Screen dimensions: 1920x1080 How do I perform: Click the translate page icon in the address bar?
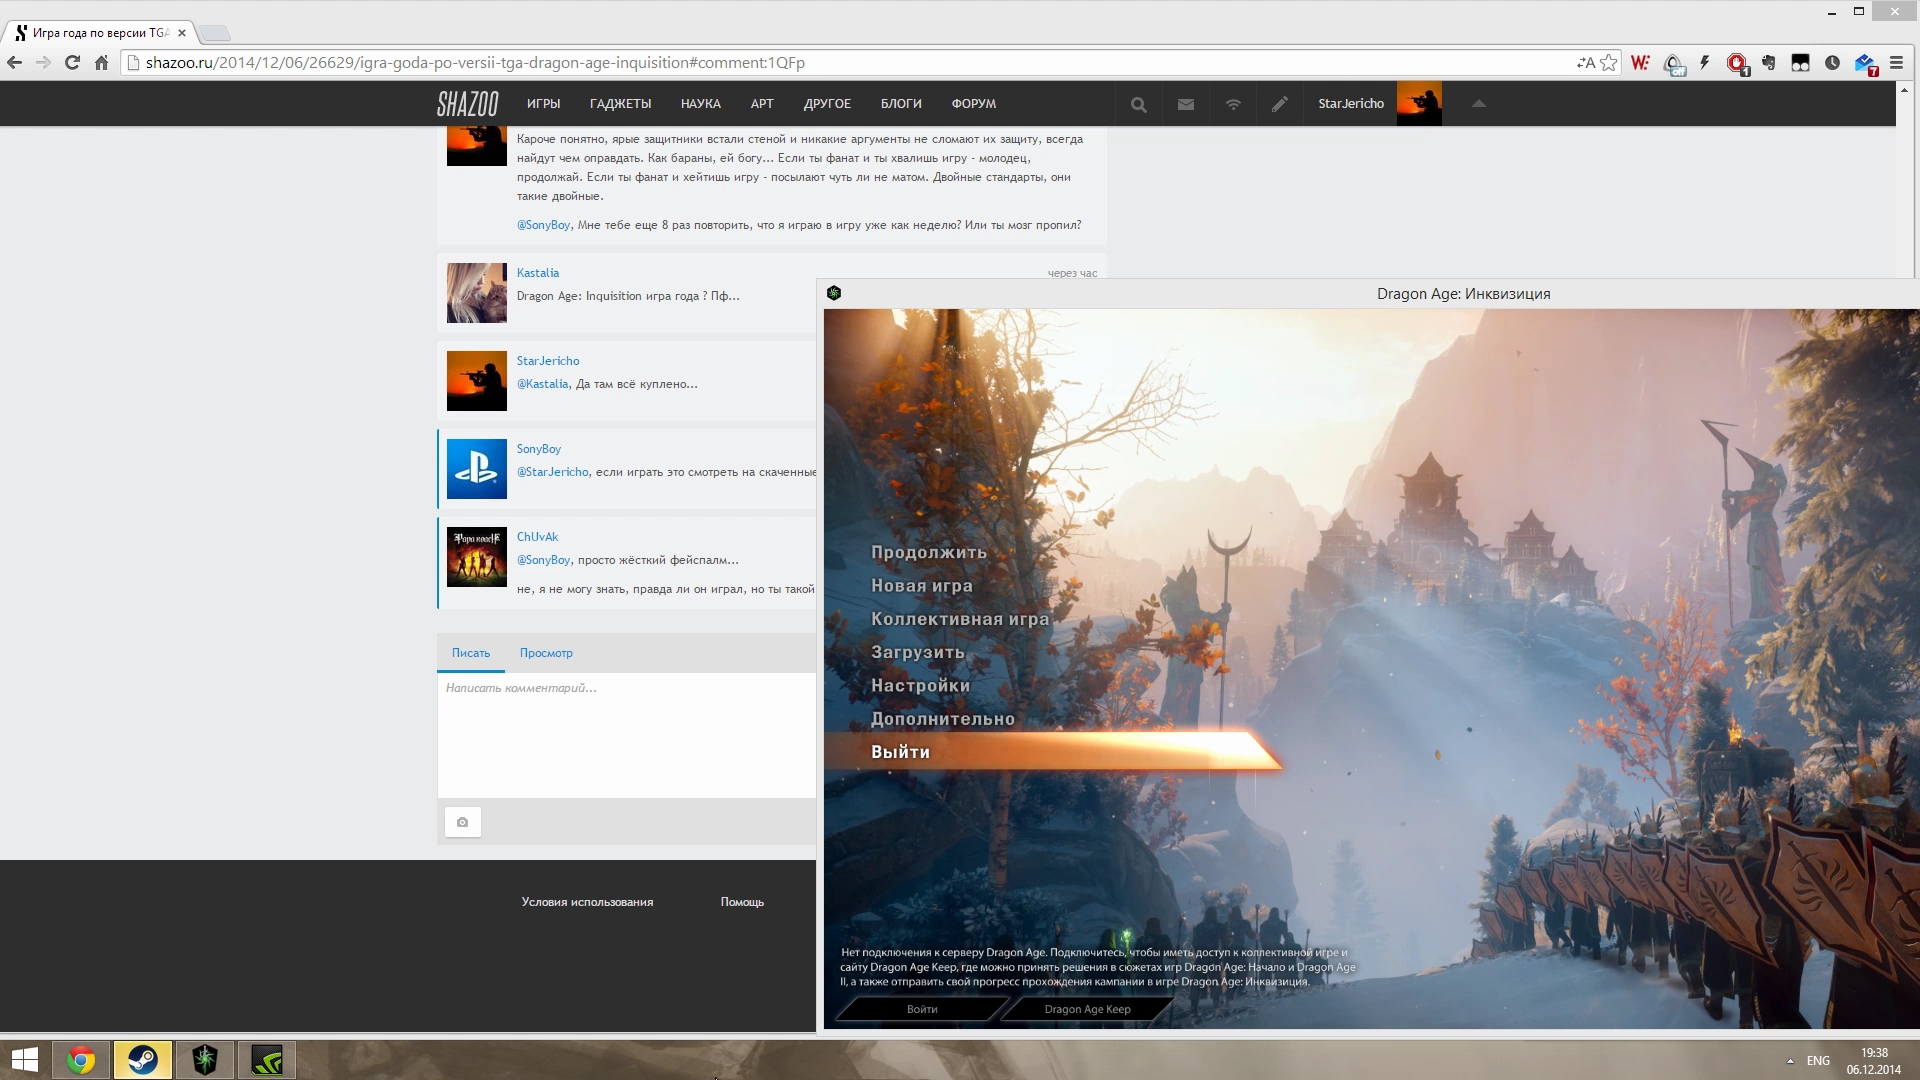pyautogui.click(x=1586, y=62)
